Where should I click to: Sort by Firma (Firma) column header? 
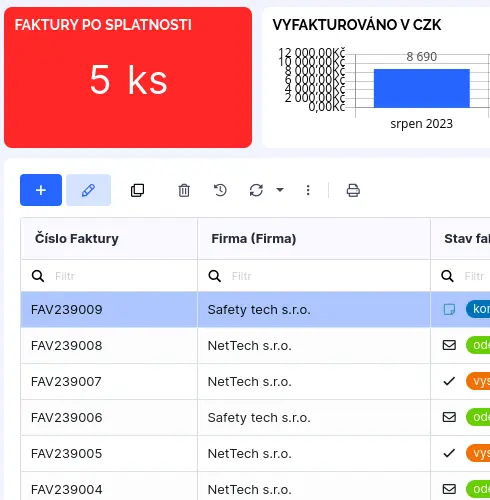click(254, 239)
